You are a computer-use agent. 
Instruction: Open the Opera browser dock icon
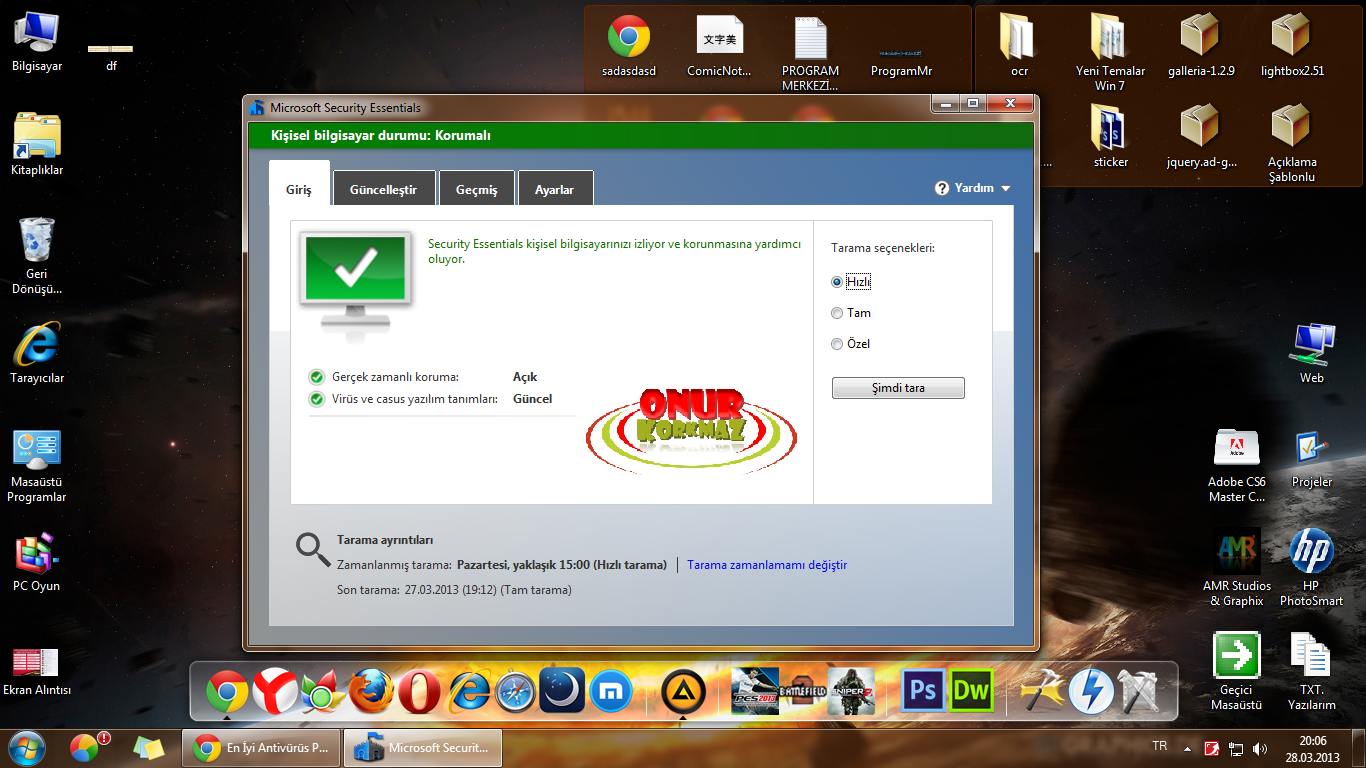[x=419, y=691]
